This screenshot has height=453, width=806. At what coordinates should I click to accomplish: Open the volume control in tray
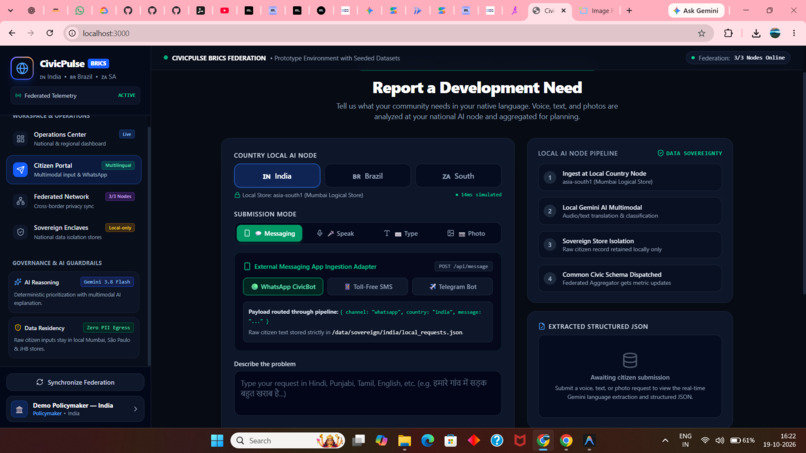[720, 441]
